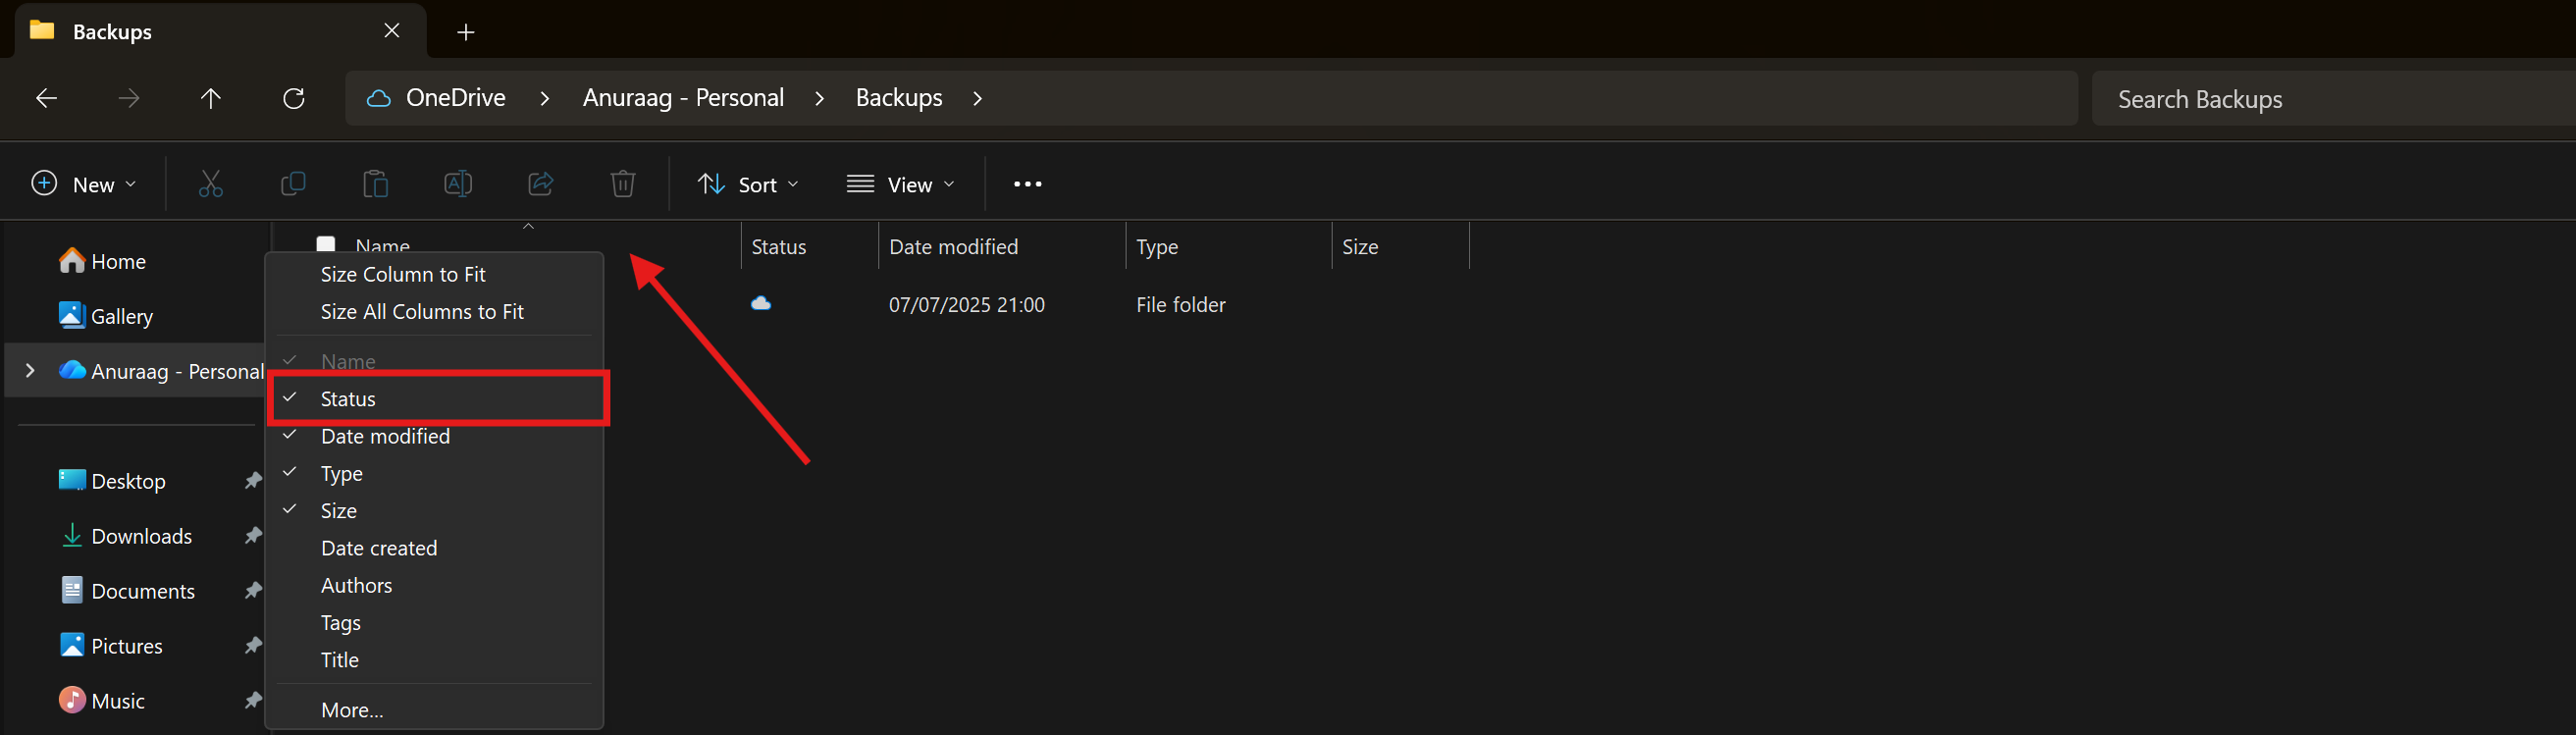Open More... column options
2576x735 pixels.
point(437,710)
